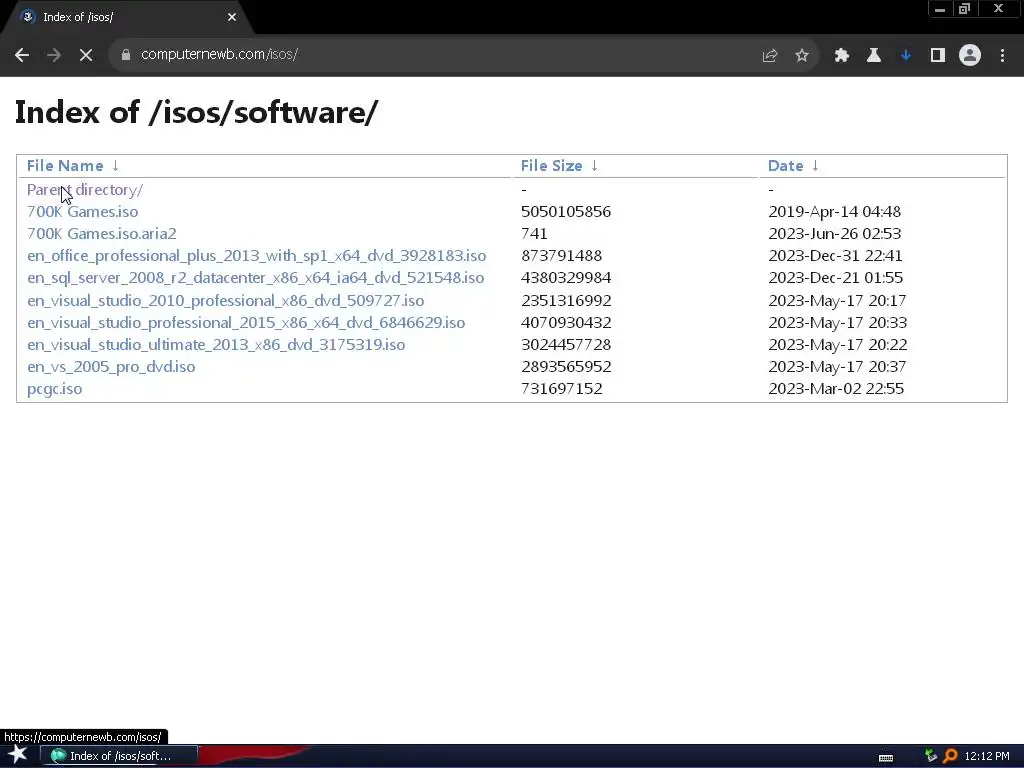Sort by File Name column header
Screen dimensions: 1024x768
tap(65, 166)
